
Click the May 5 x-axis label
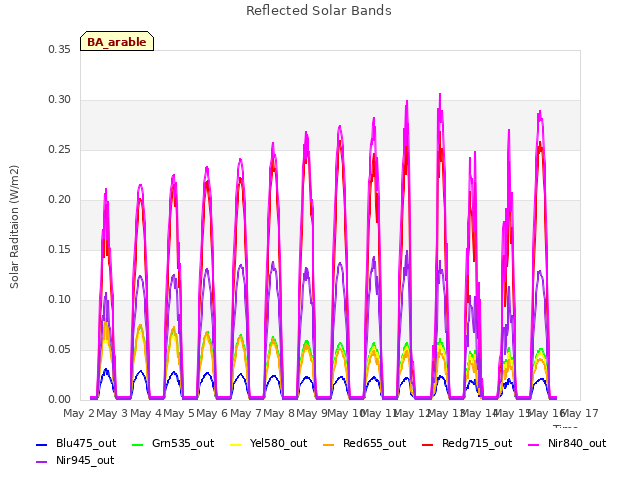click(178, 413)
